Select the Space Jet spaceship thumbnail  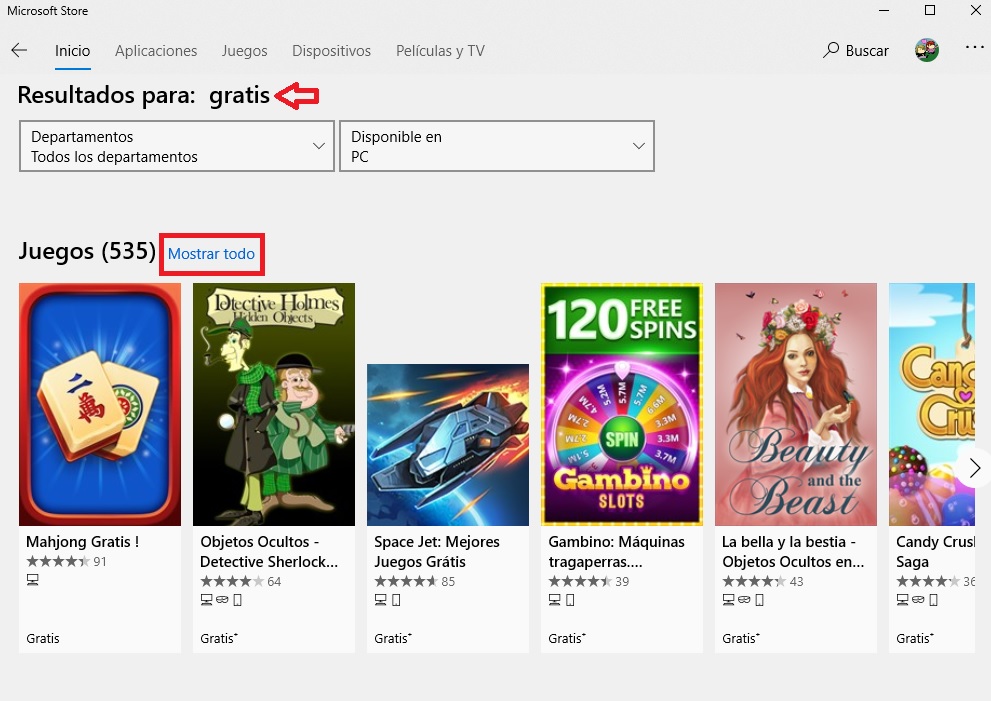click(448, 444)
